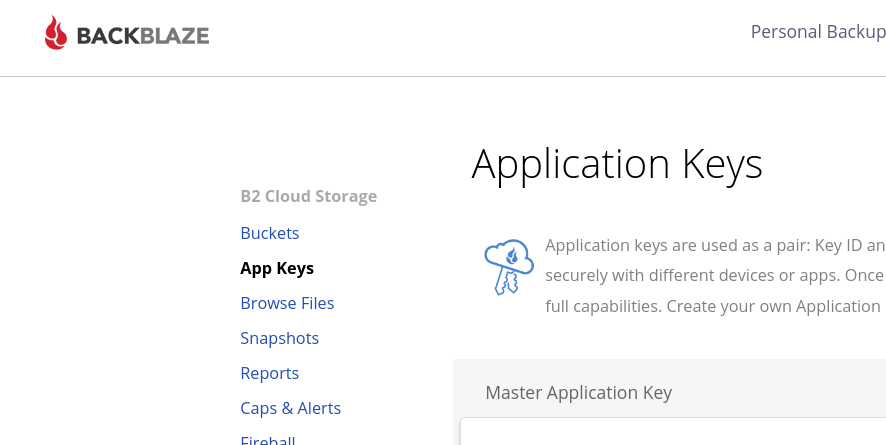
Task: Click the cloud and keys icon
Action: pos(508,267)
